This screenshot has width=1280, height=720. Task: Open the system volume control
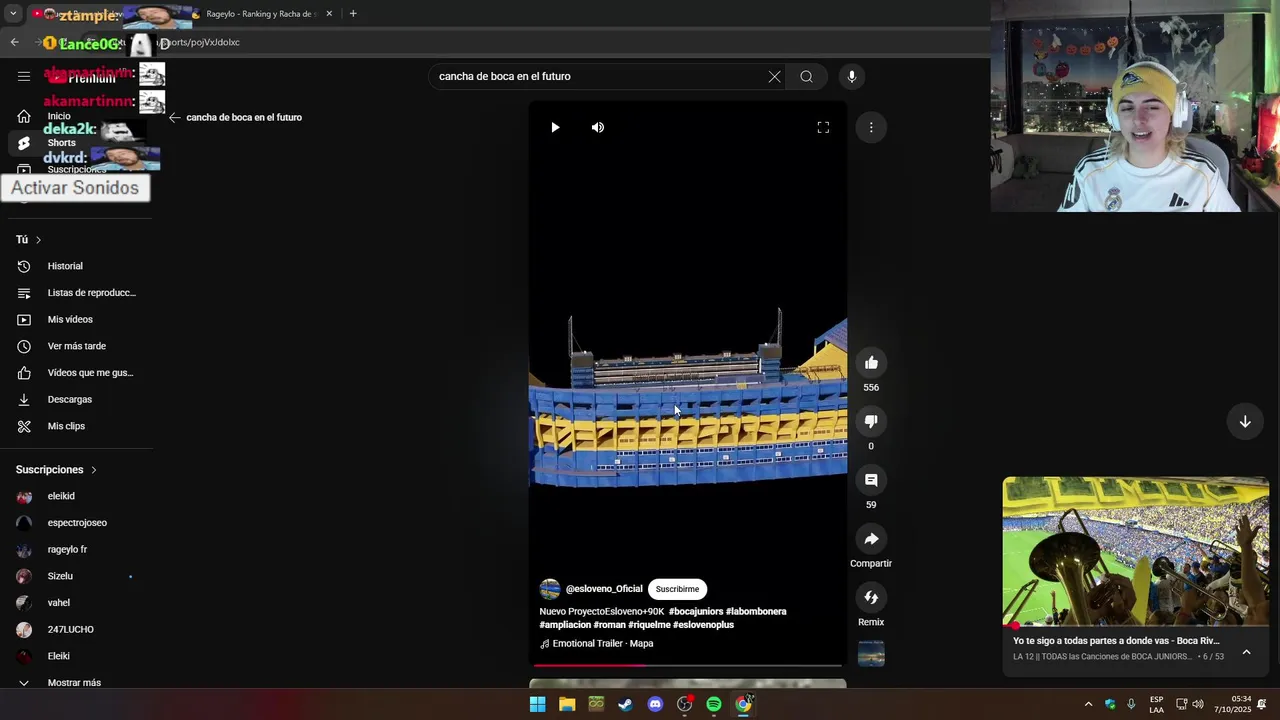(1198, 704)
